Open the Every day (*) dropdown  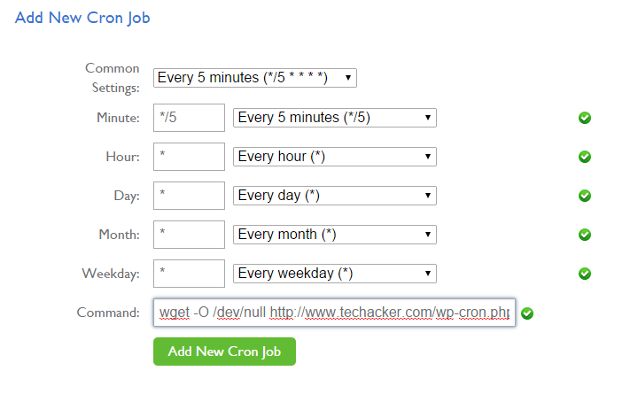tap(335, 196)
